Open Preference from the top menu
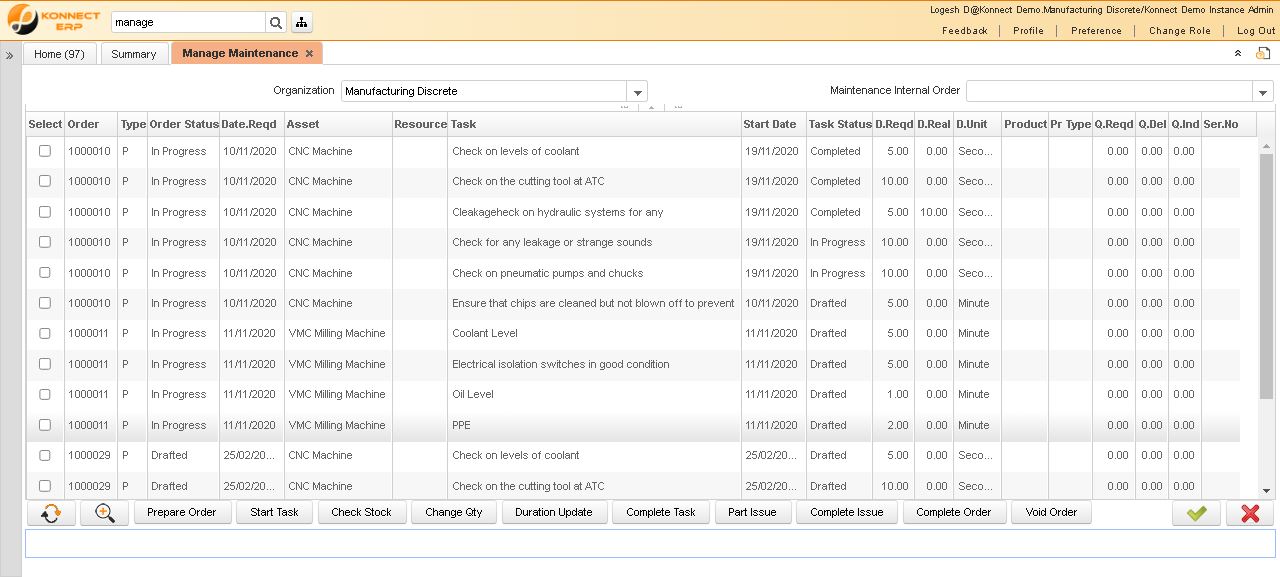 tap(1096, 31)
